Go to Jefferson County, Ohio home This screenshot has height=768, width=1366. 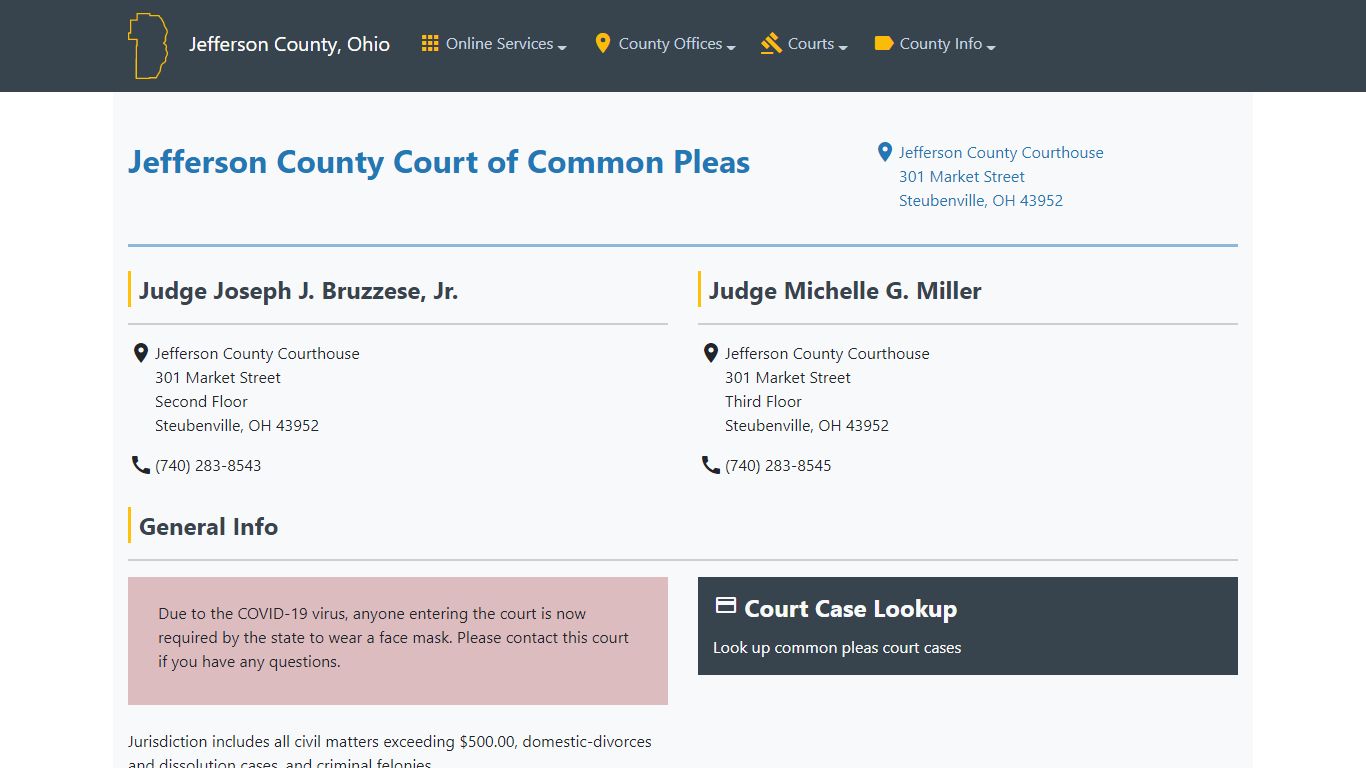coord(289,44)
